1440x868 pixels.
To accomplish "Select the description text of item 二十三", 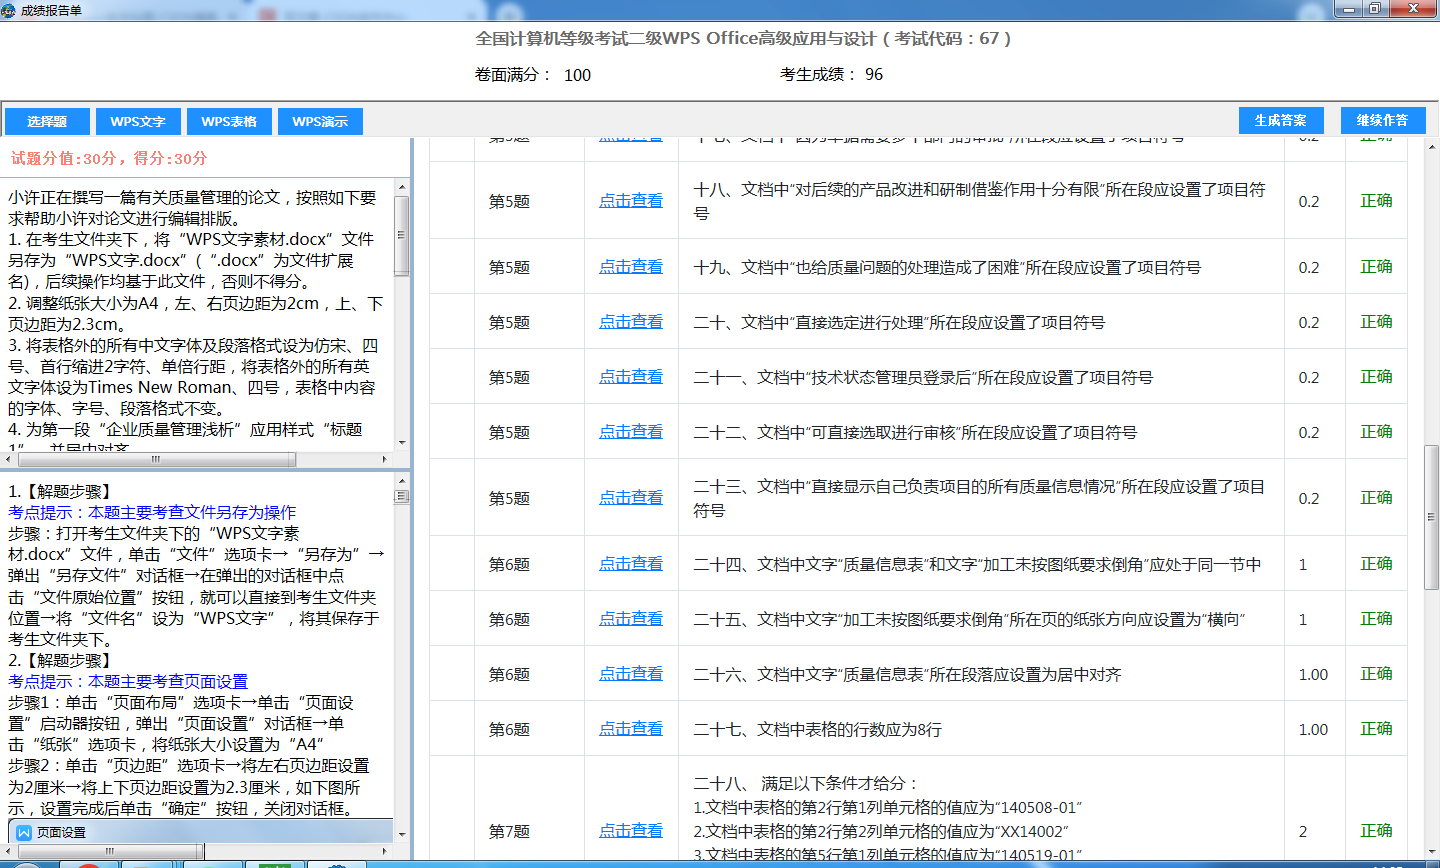I will coord(980,498).
